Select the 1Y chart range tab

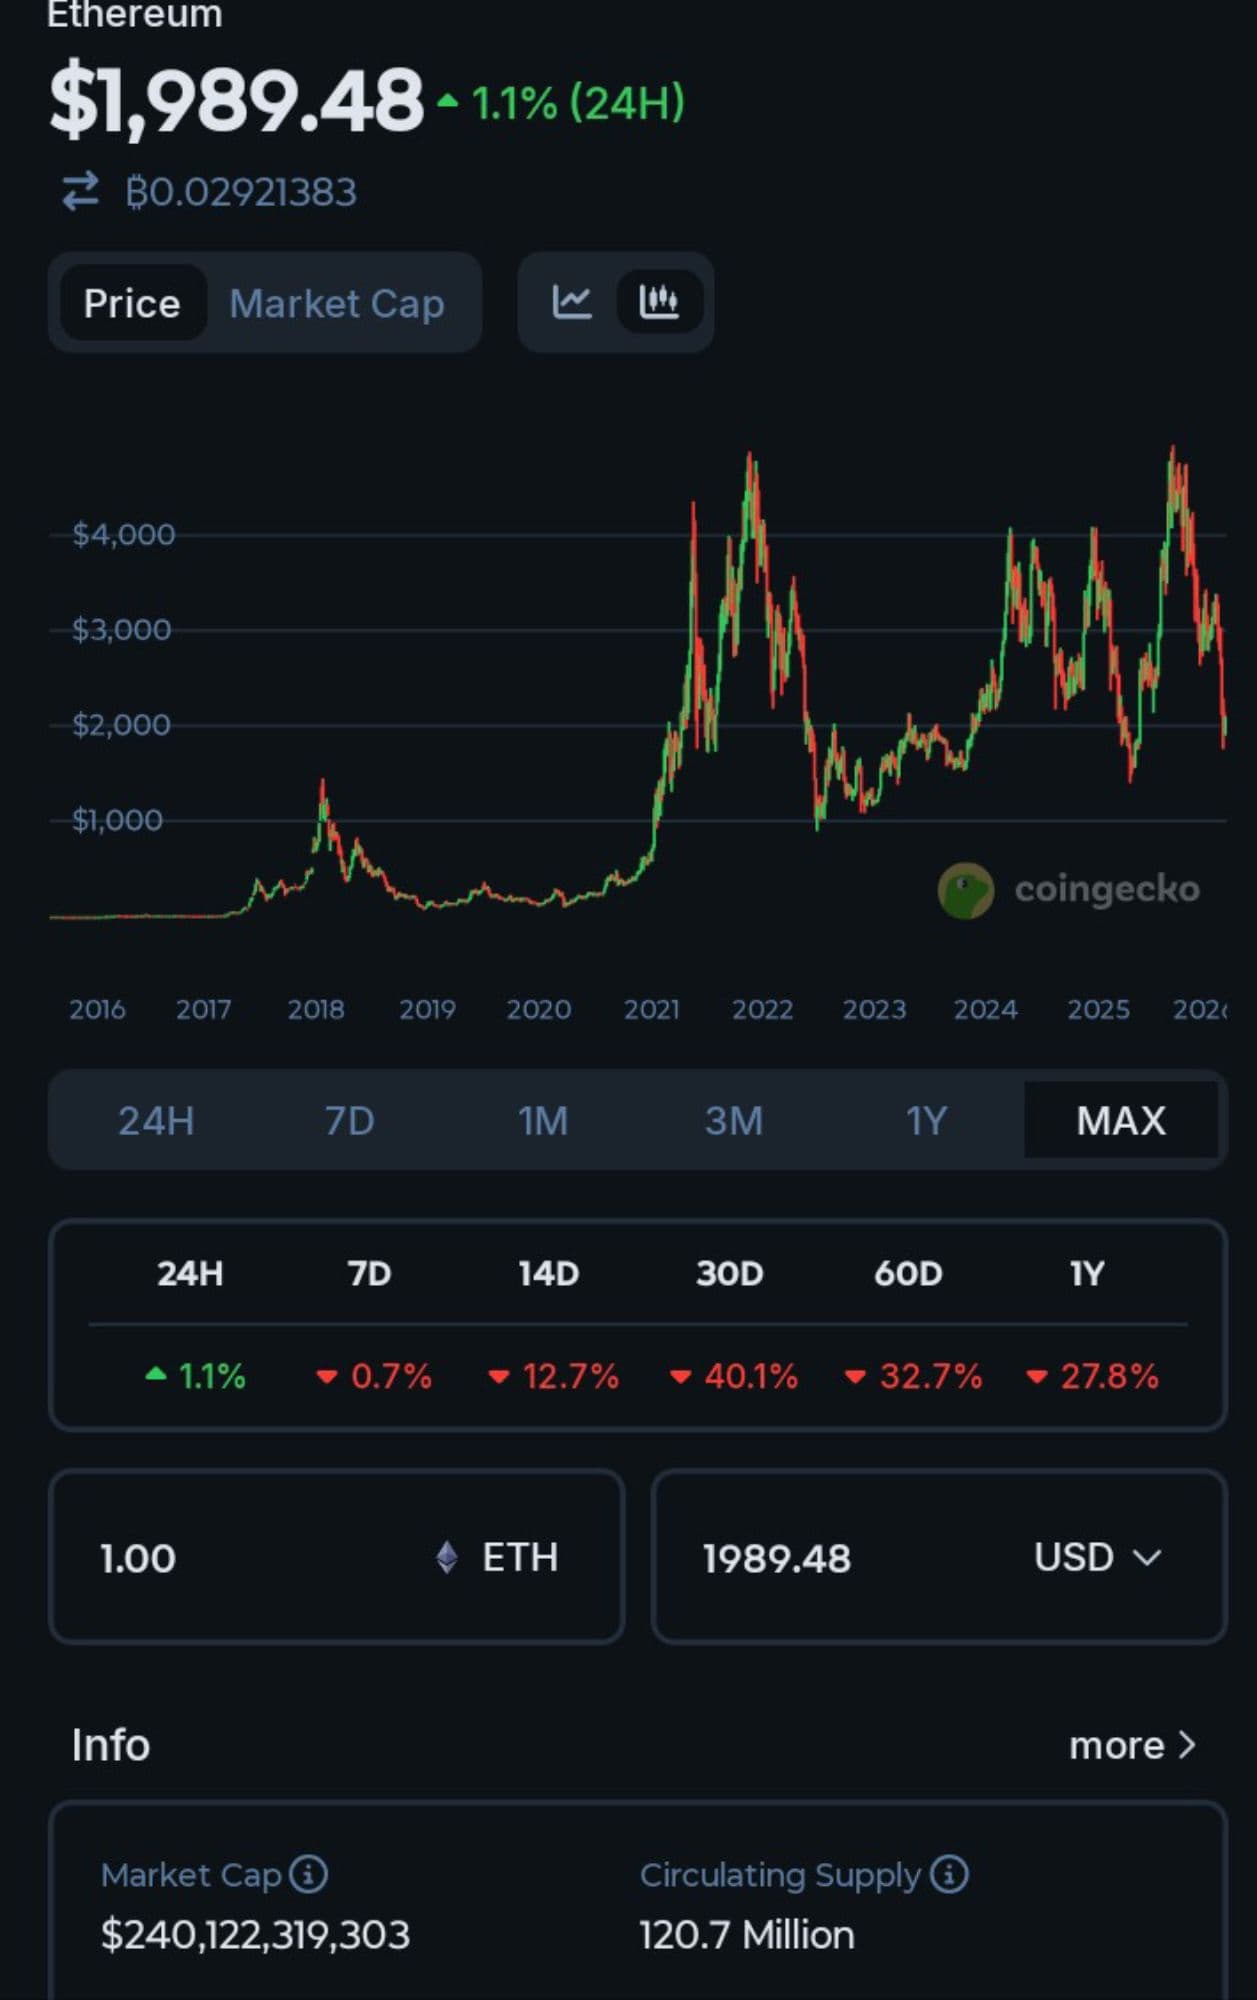[x=926, y=1120]
